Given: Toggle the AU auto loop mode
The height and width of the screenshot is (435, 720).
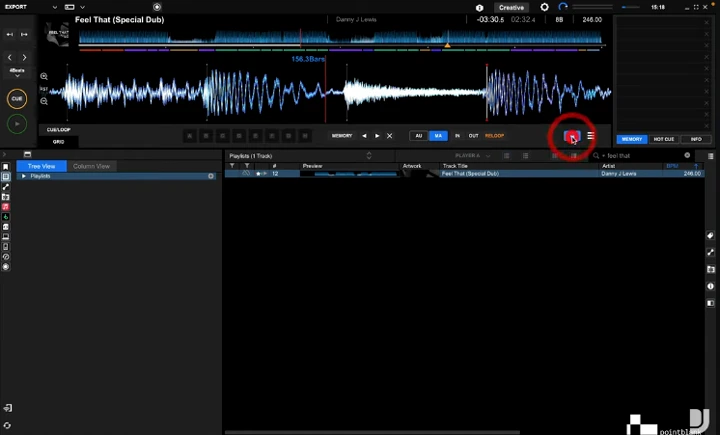Looking at the screenshot, I should (419, 136).
